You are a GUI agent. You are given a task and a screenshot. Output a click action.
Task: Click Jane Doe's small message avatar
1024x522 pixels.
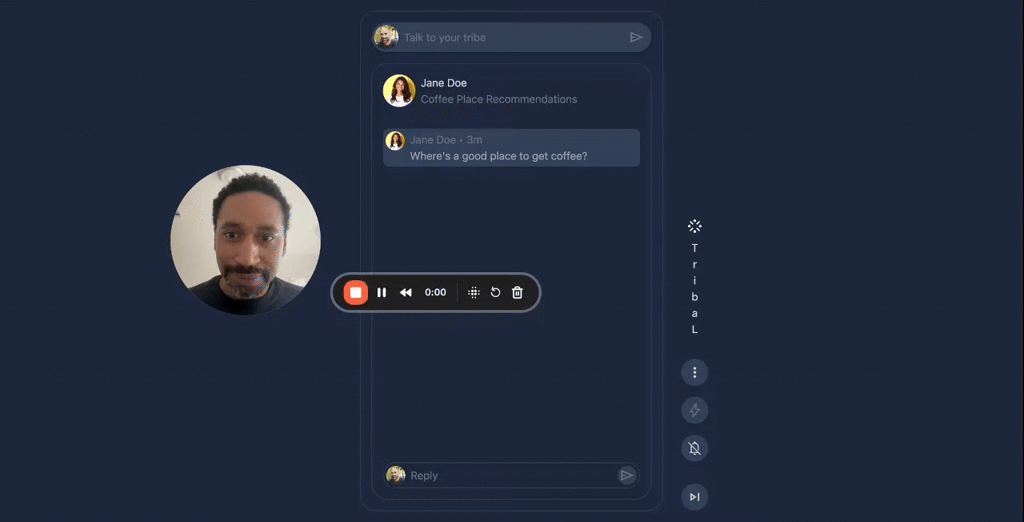(395, 140)
